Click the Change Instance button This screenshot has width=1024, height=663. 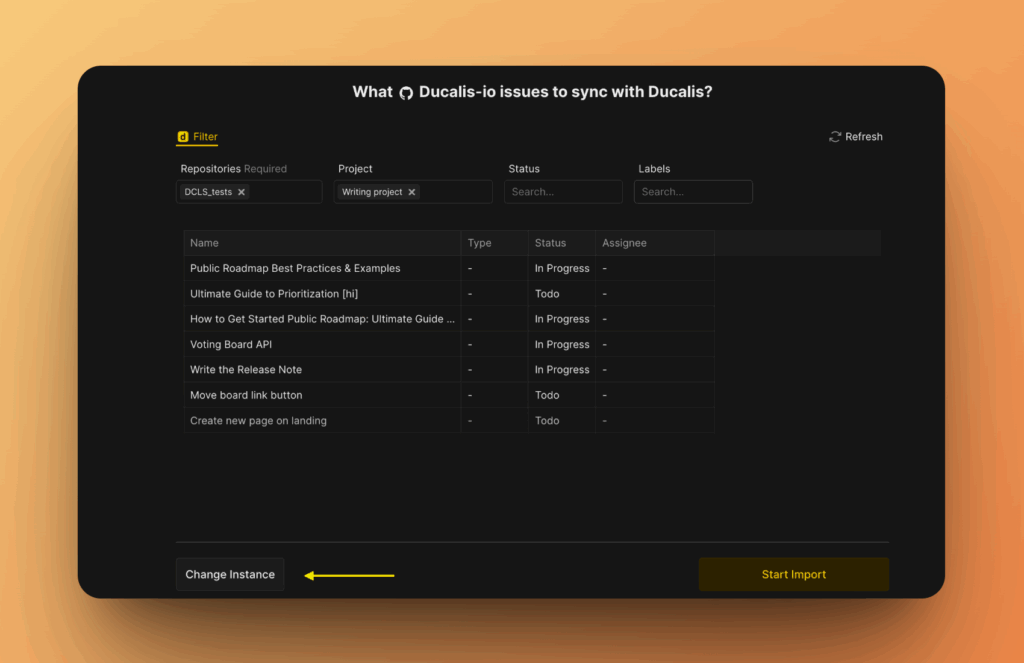point(229,574)
